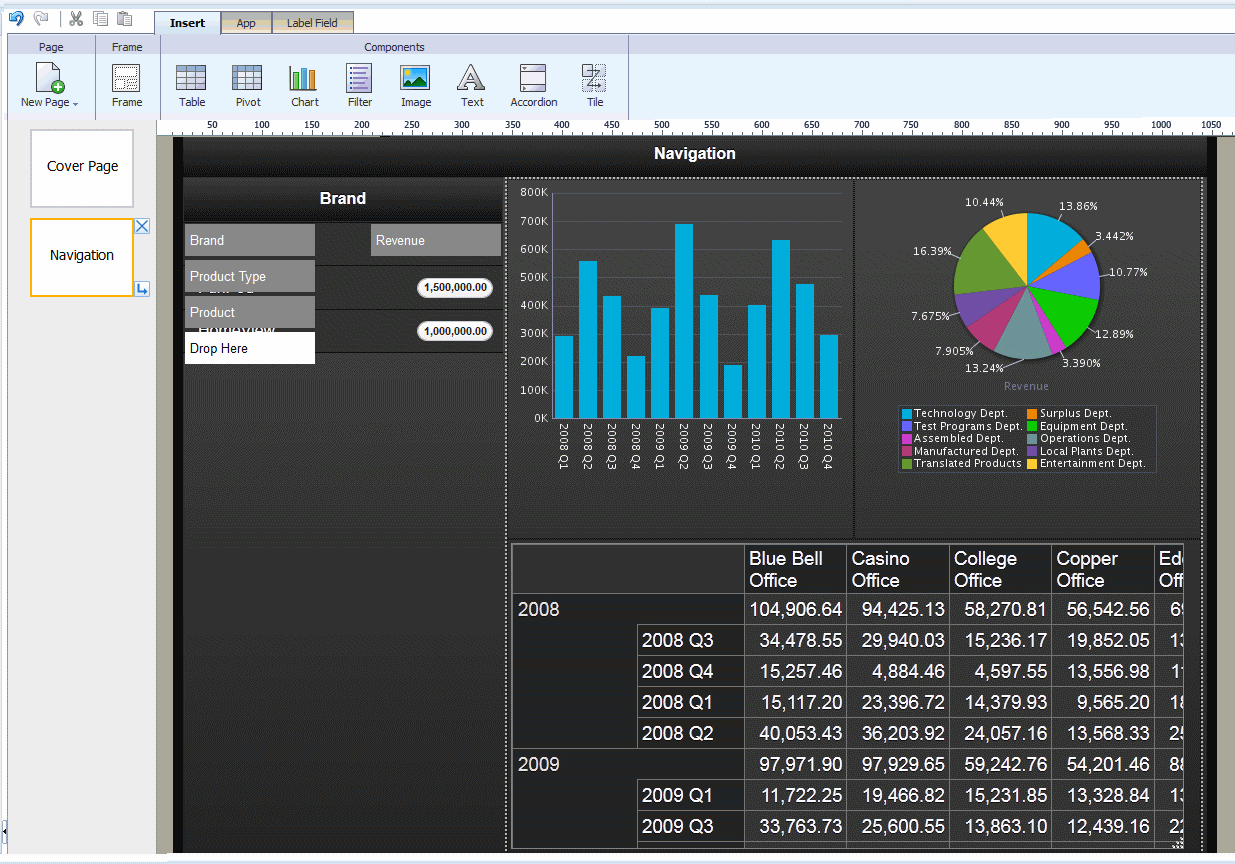Insert an Image component

416,86
